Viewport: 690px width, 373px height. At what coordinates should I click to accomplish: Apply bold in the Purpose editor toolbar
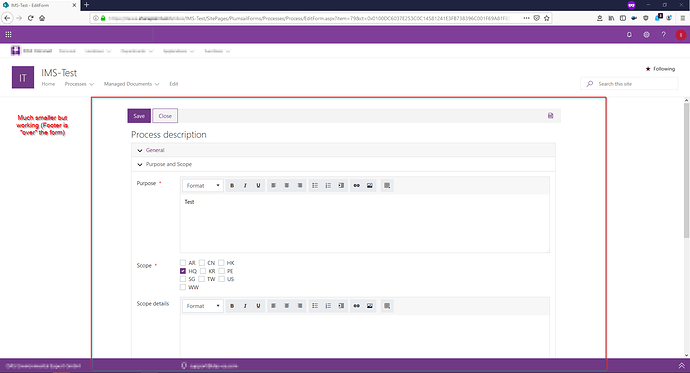click(232, 186)
